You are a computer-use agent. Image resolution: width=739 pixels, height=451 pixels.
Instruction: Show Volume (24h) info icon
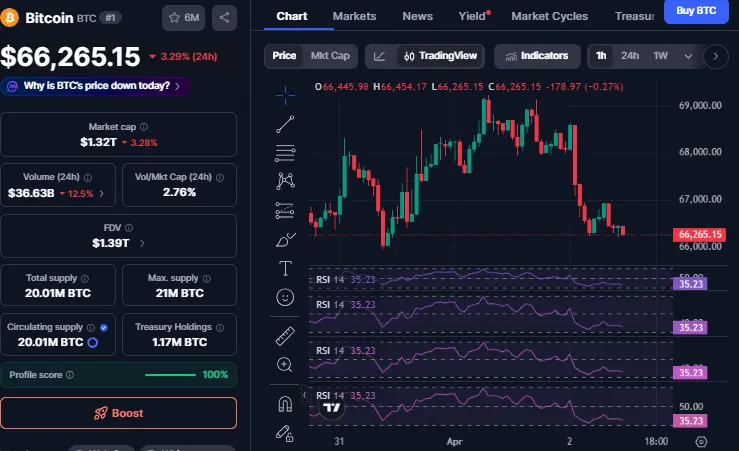pyautogui.click(x=88, y=177)
